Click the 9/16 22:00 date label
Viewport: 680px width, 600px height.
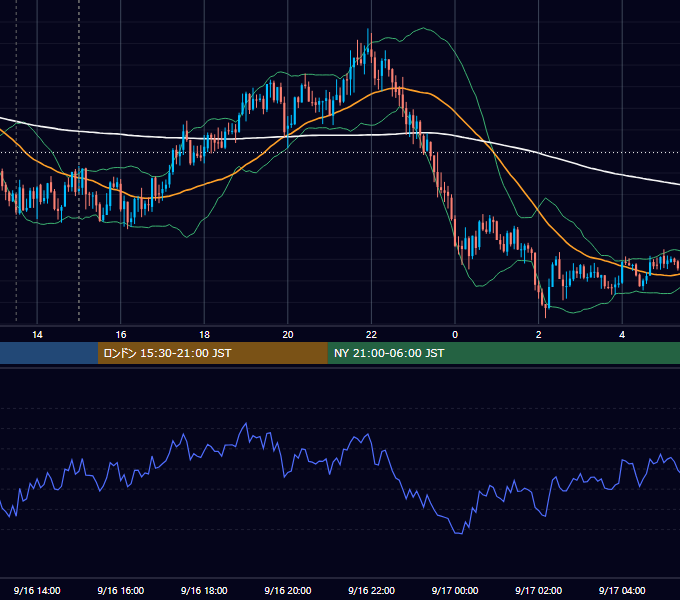[372, 590]
